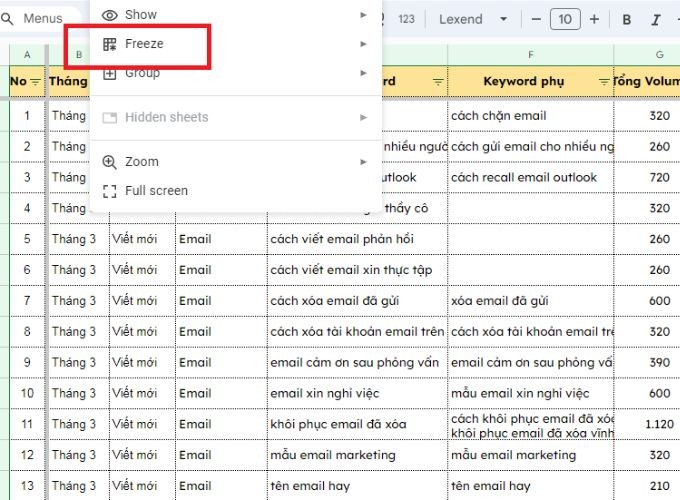Select cell 'khôi phục email đã xóa'
The height and width of the screenshot is (500, 680).
click(x=357, y=424)
